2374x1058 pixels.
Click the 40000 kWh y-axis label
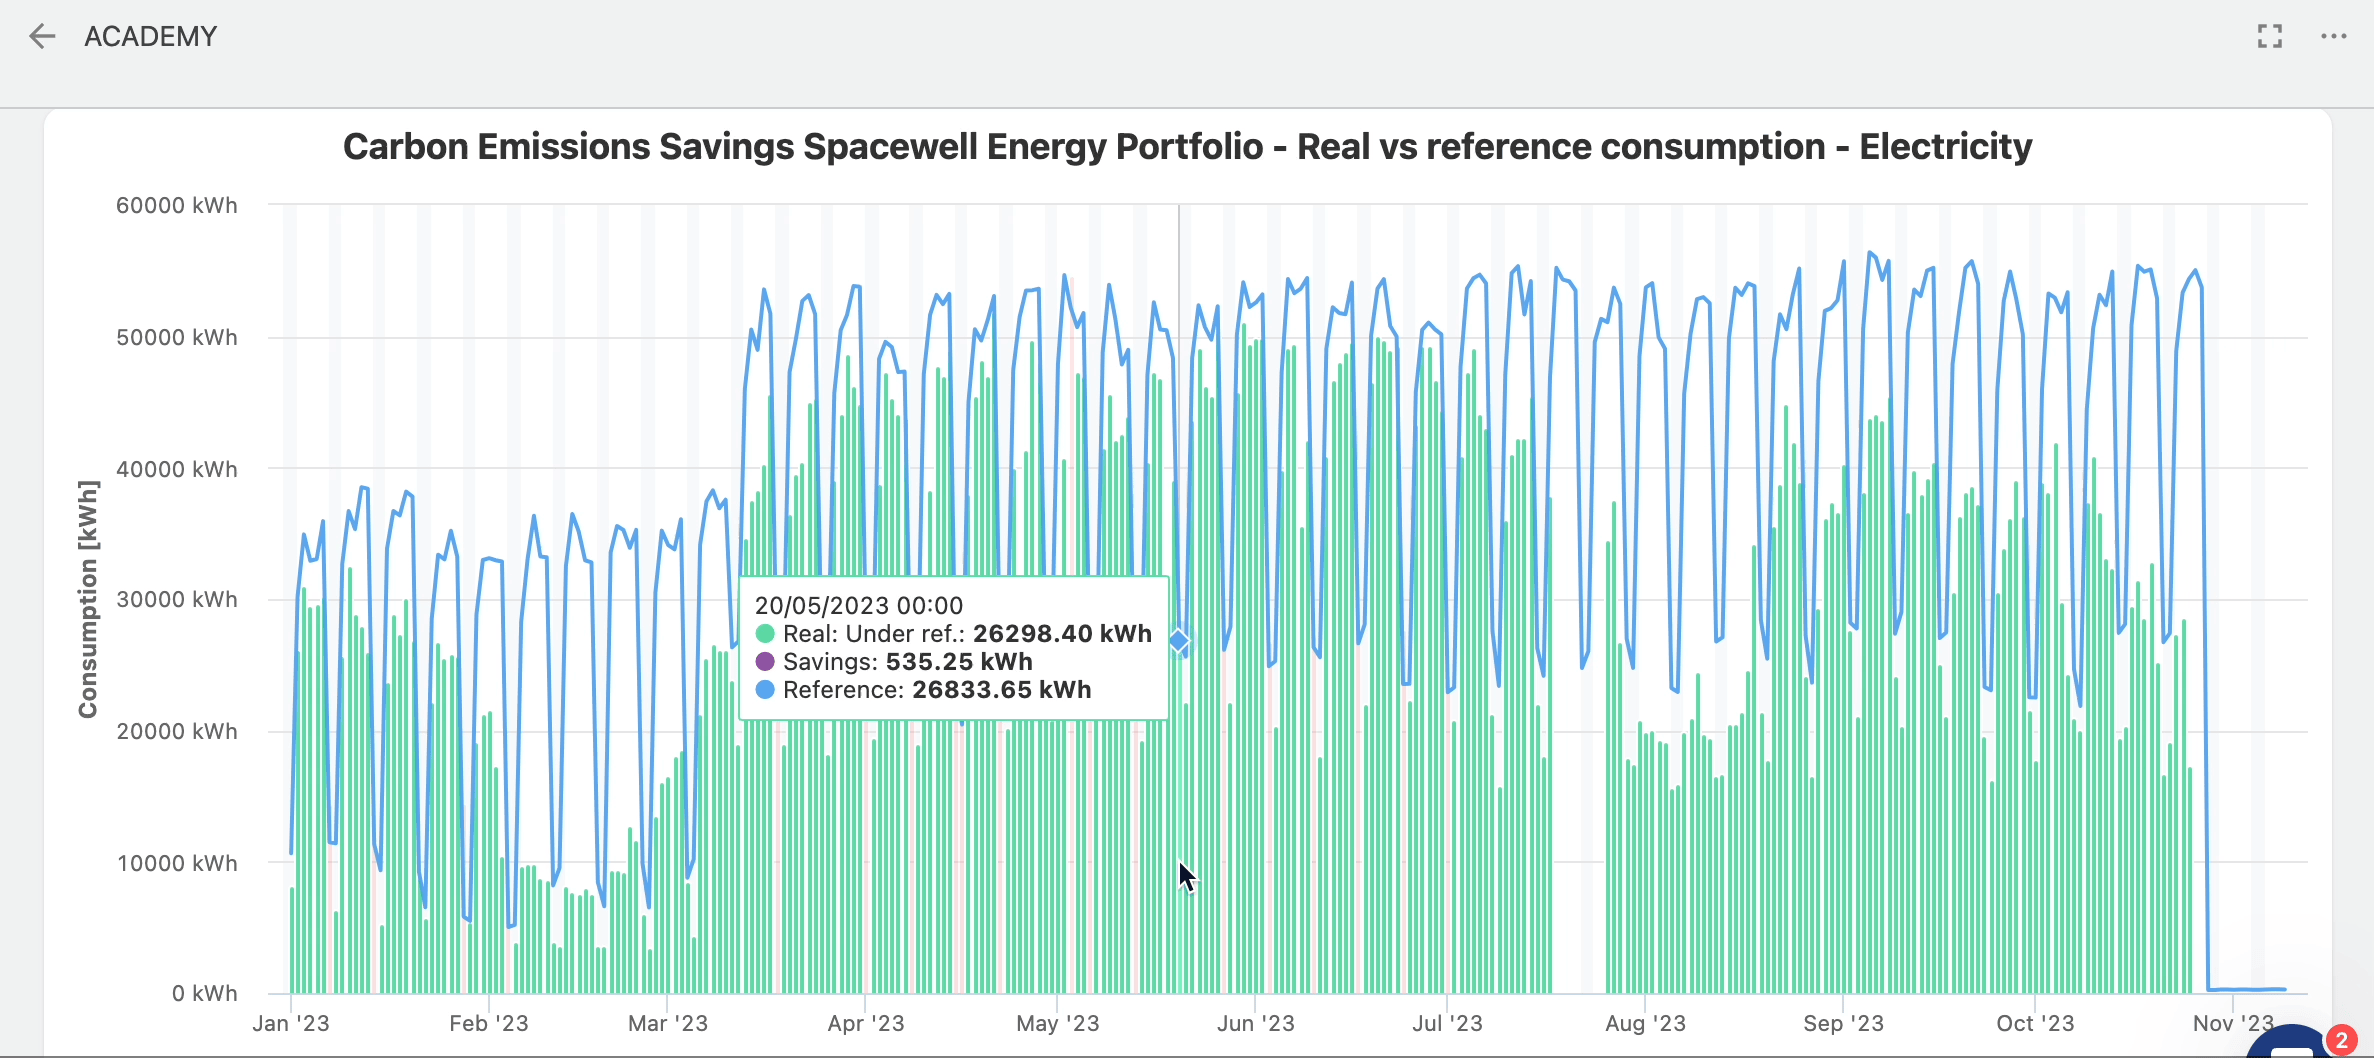point(177,470)
